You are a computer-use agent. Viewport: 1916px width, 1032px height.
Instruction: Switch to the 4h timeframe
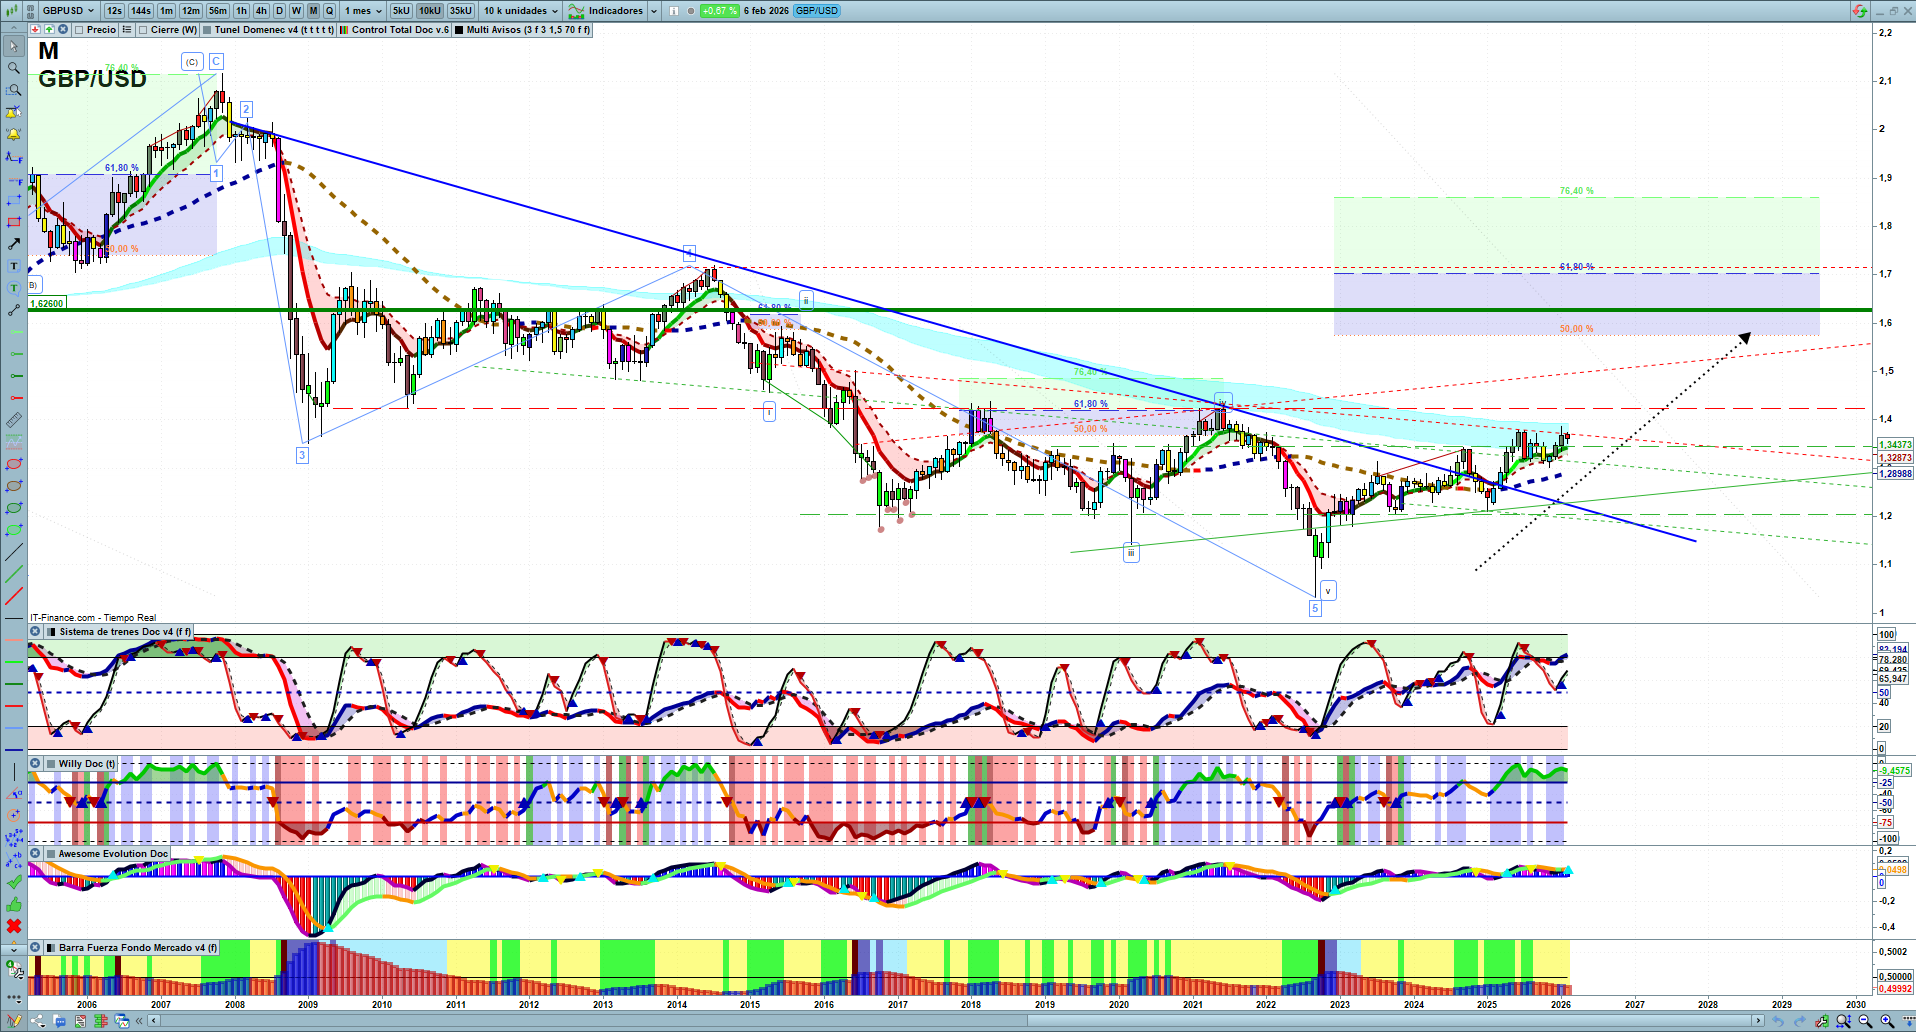[x=261, y=11]
